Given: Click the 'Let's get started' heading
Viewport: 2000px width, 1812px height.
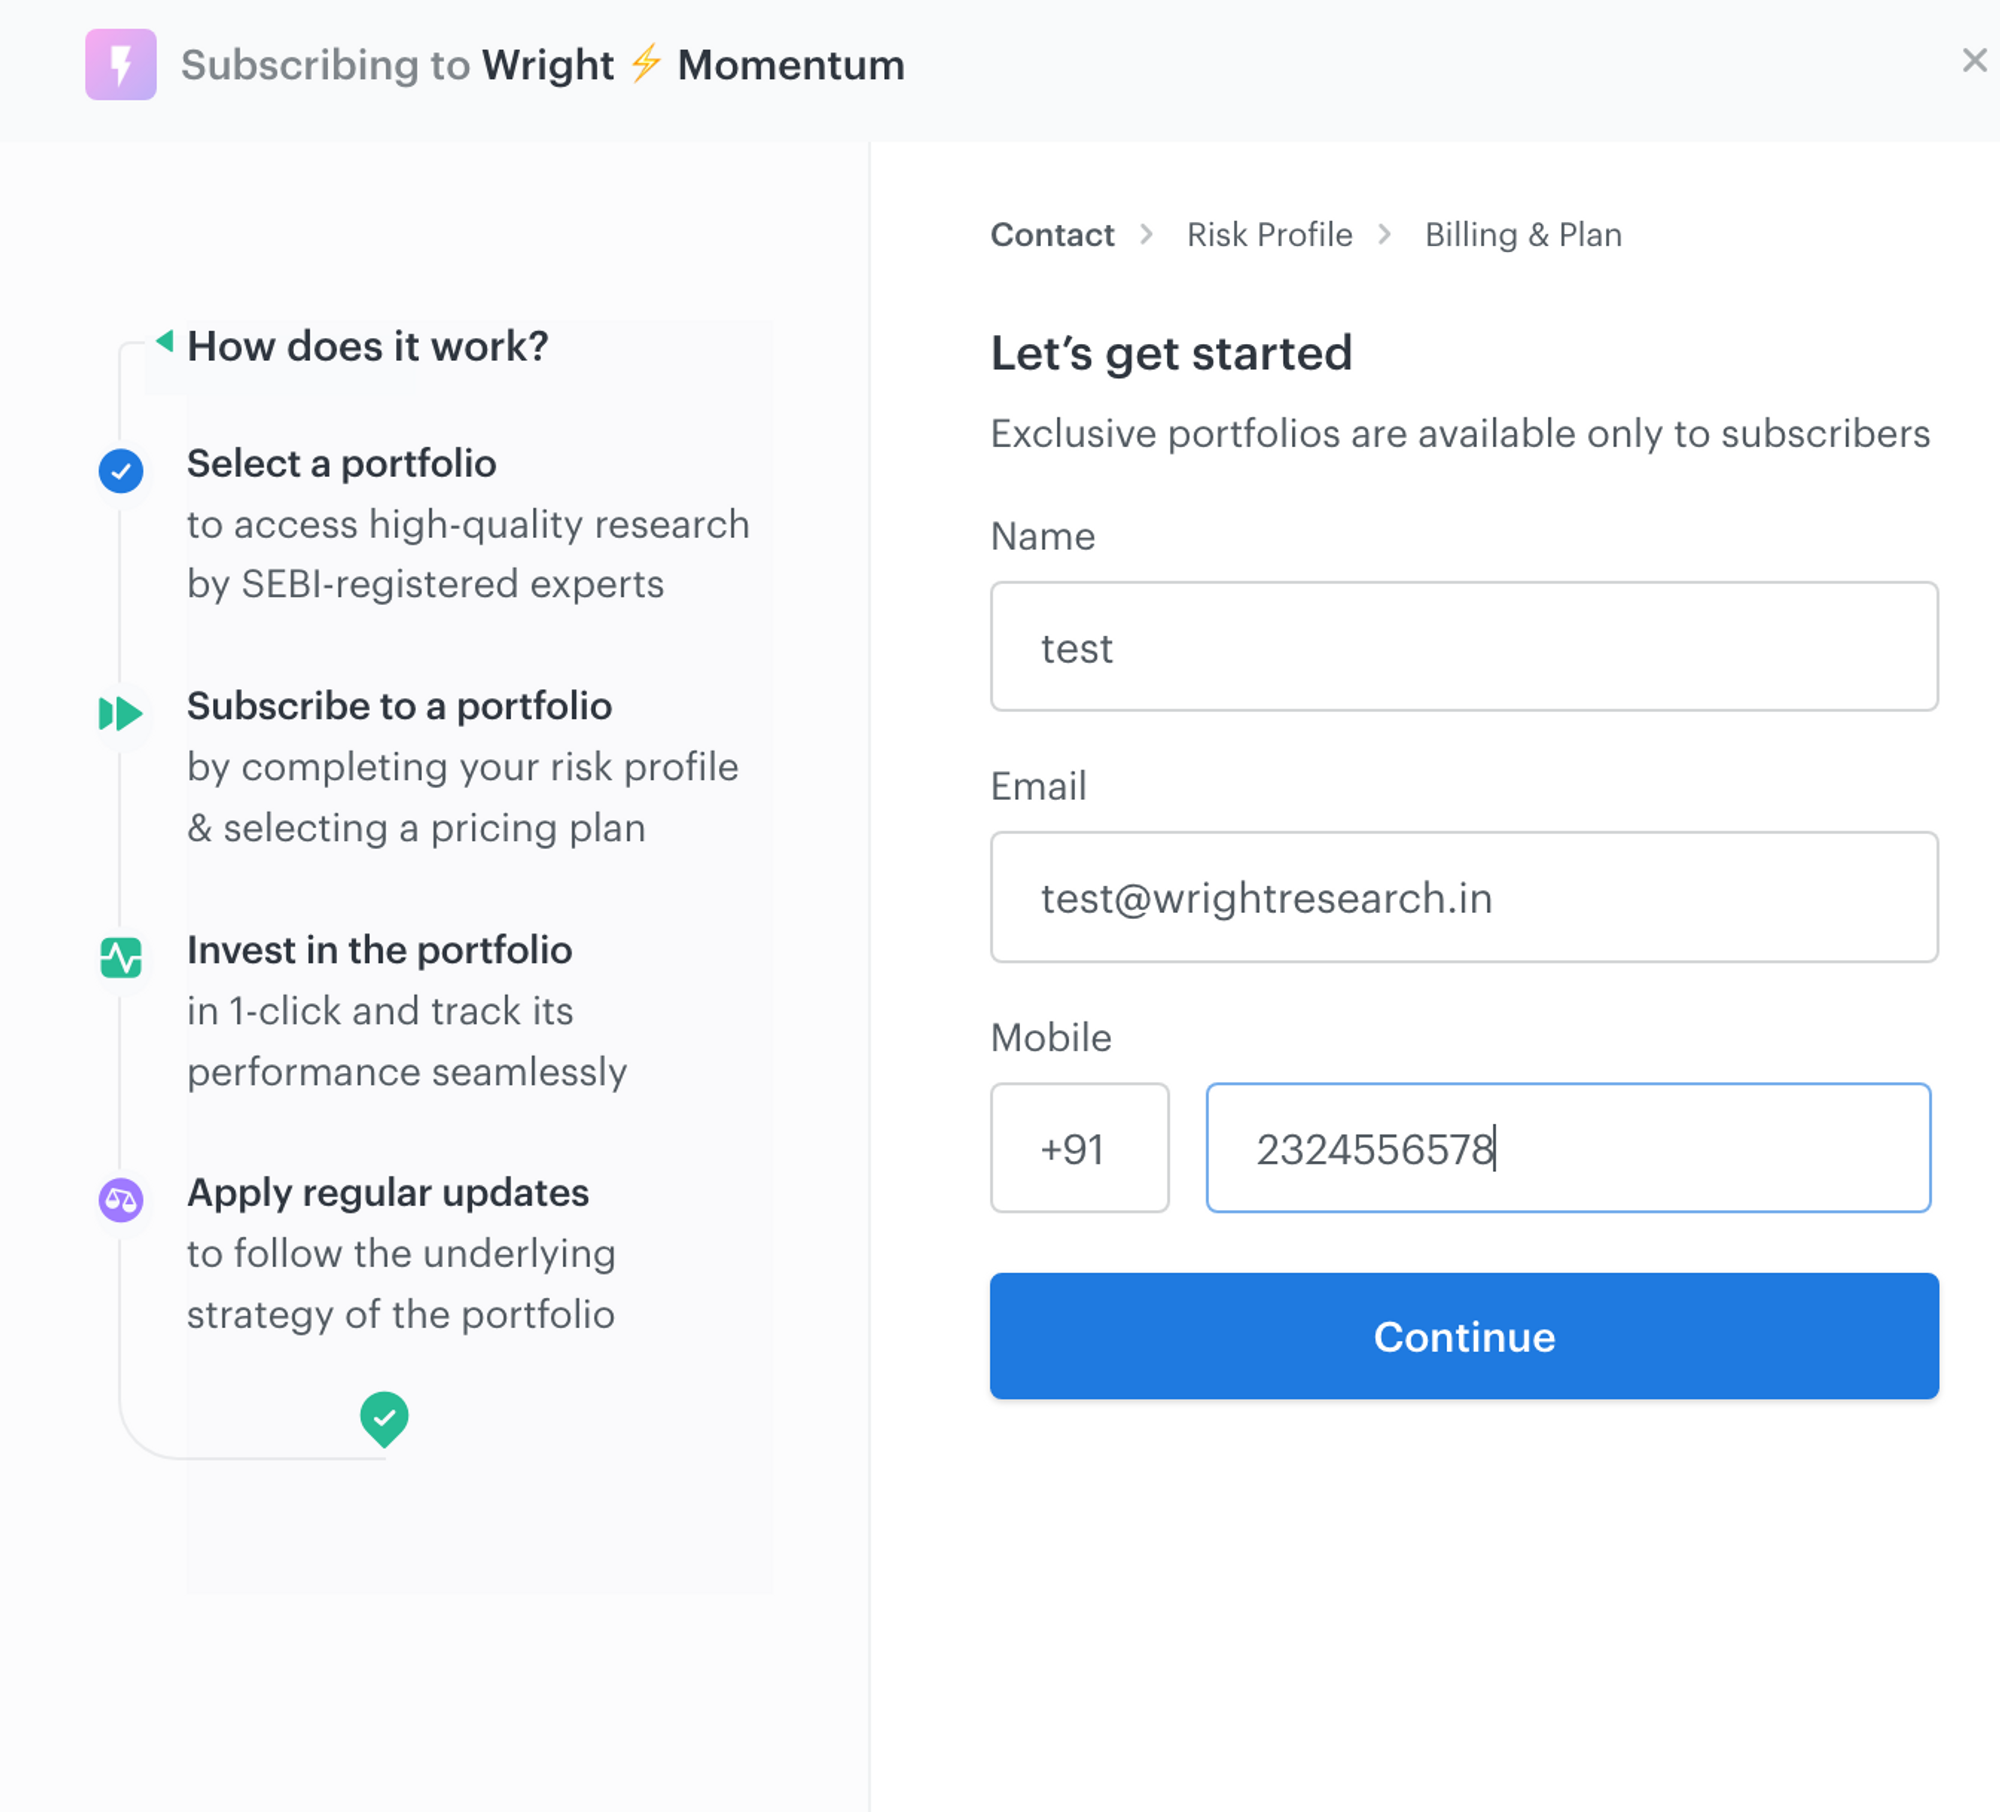Looking at the screenshot, I should click(x=1171, y=353).
